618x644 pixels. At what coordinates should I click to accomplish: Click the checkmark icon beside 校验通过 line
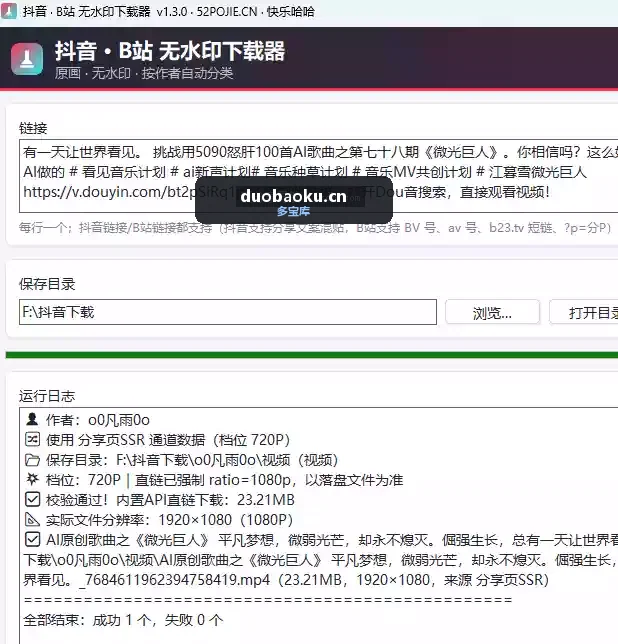tap(32, 499)
